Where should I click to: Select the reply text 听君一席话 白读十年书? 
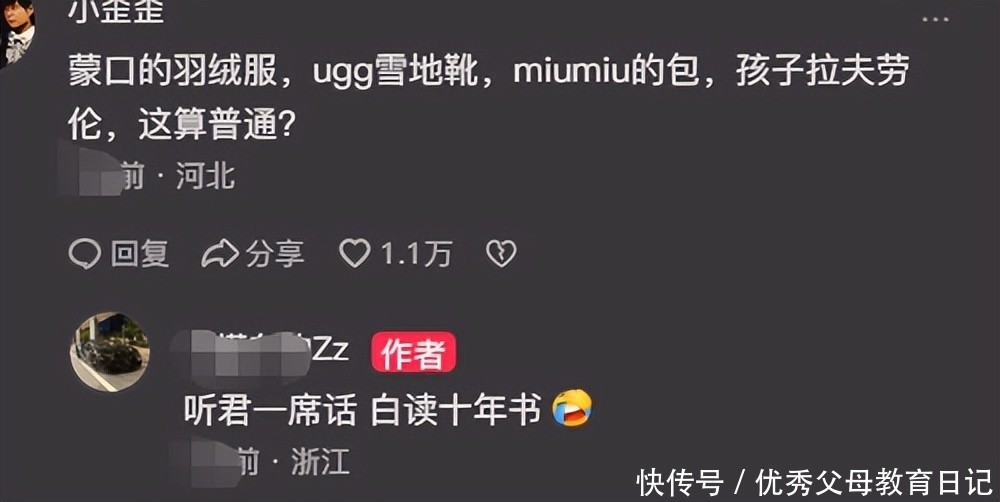tap(363, 409)
